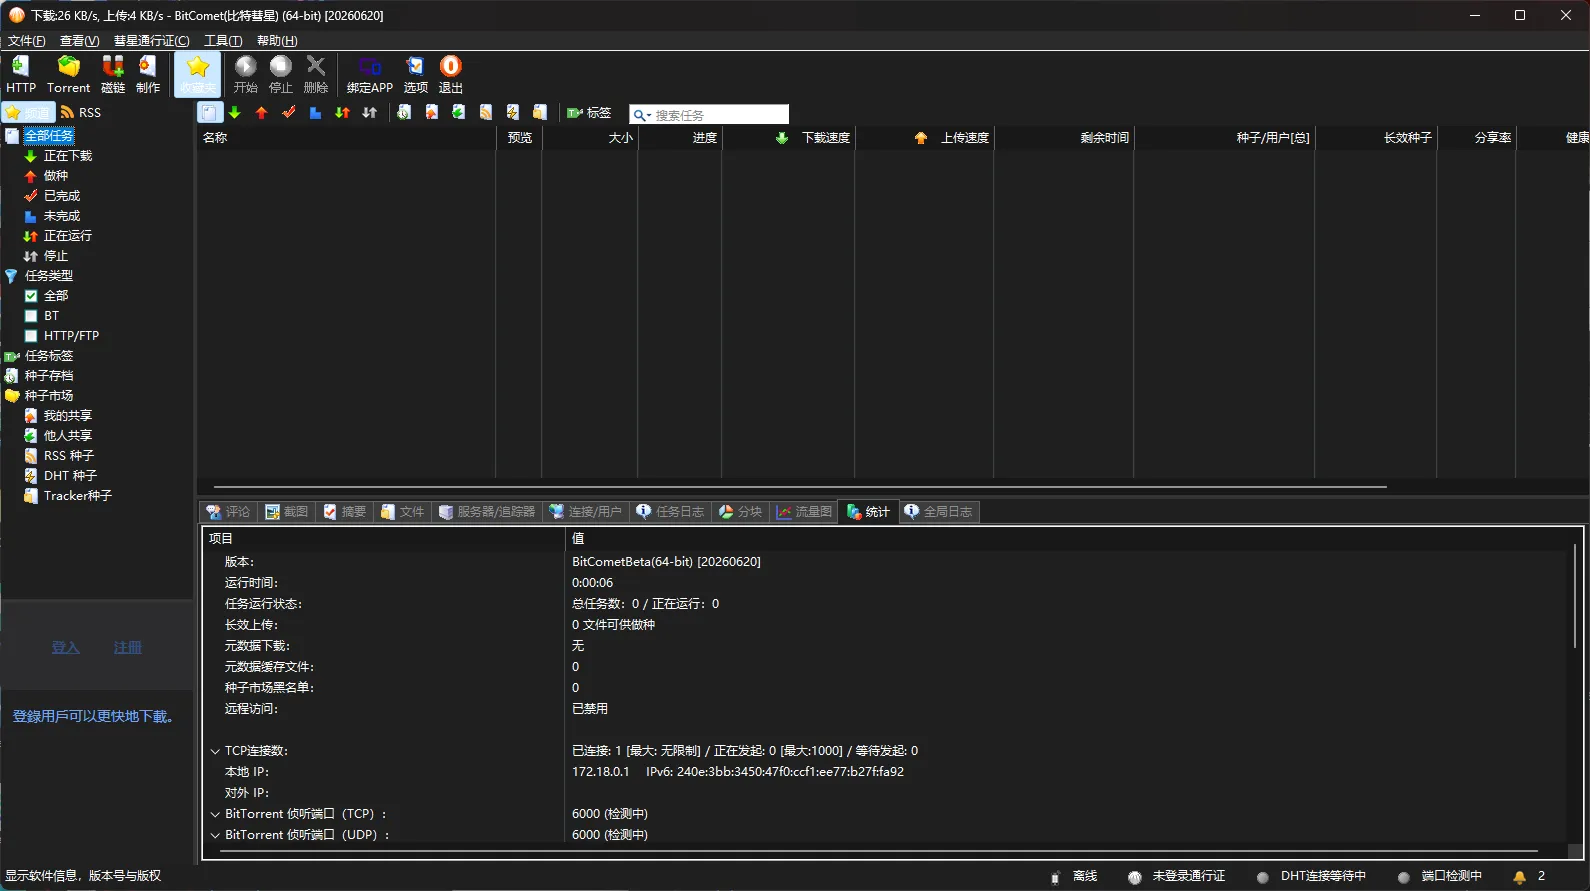Open the 文件(F) menu

(x=26, y=41)
